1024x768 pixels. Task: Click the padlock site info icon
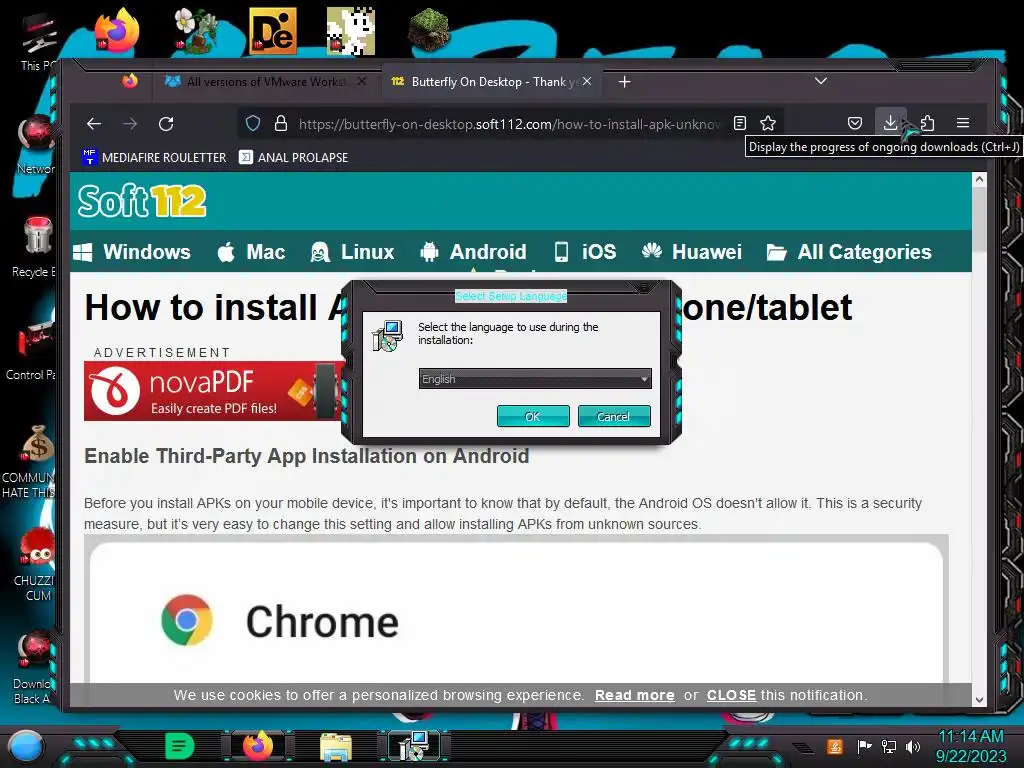(x=281, y=123)
